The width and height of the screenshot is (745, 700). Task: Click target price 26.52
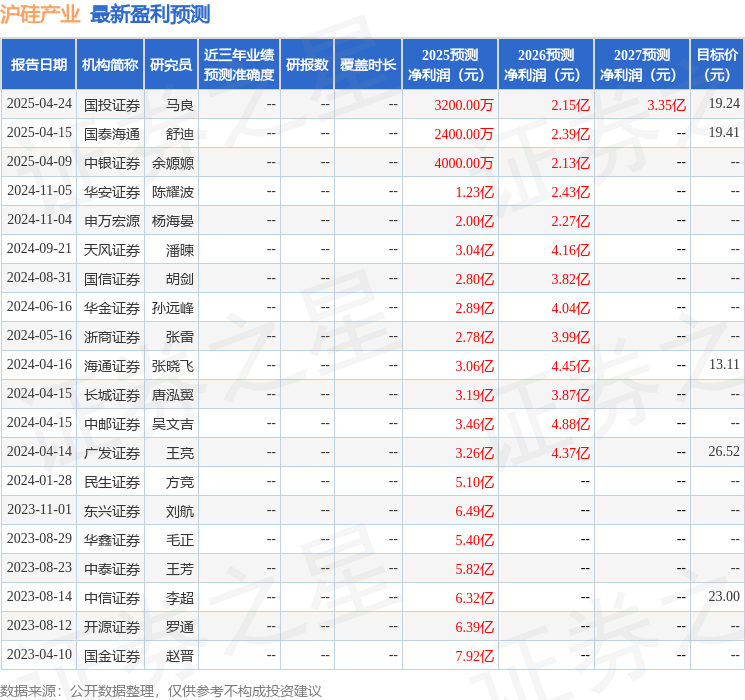point(724,451)
